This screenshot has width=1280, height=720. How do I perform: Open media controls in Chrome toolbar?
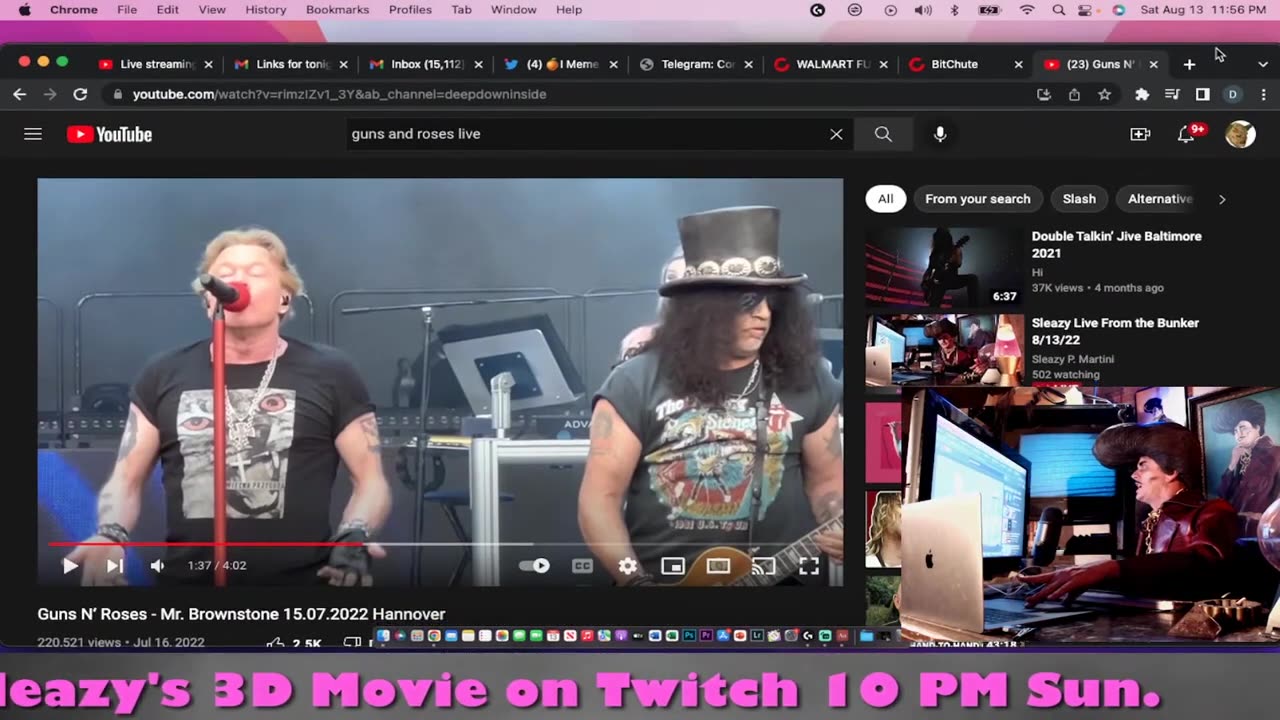point(1172,94)
